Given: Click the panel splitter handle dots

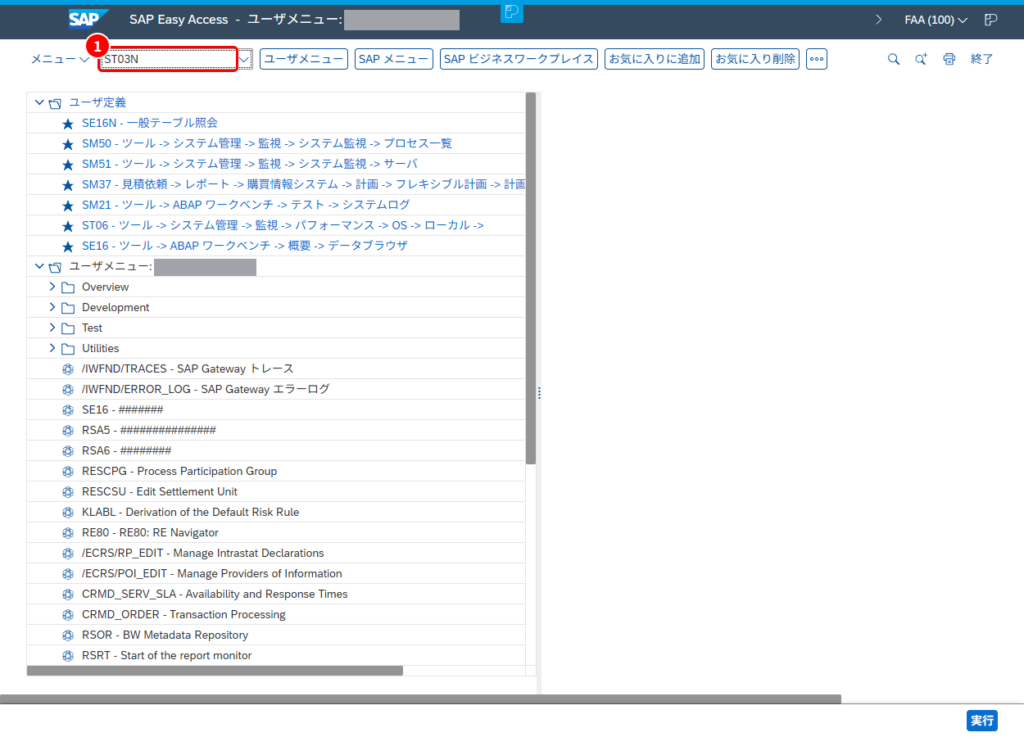Looking at the screenshot, I should point(539,393).
